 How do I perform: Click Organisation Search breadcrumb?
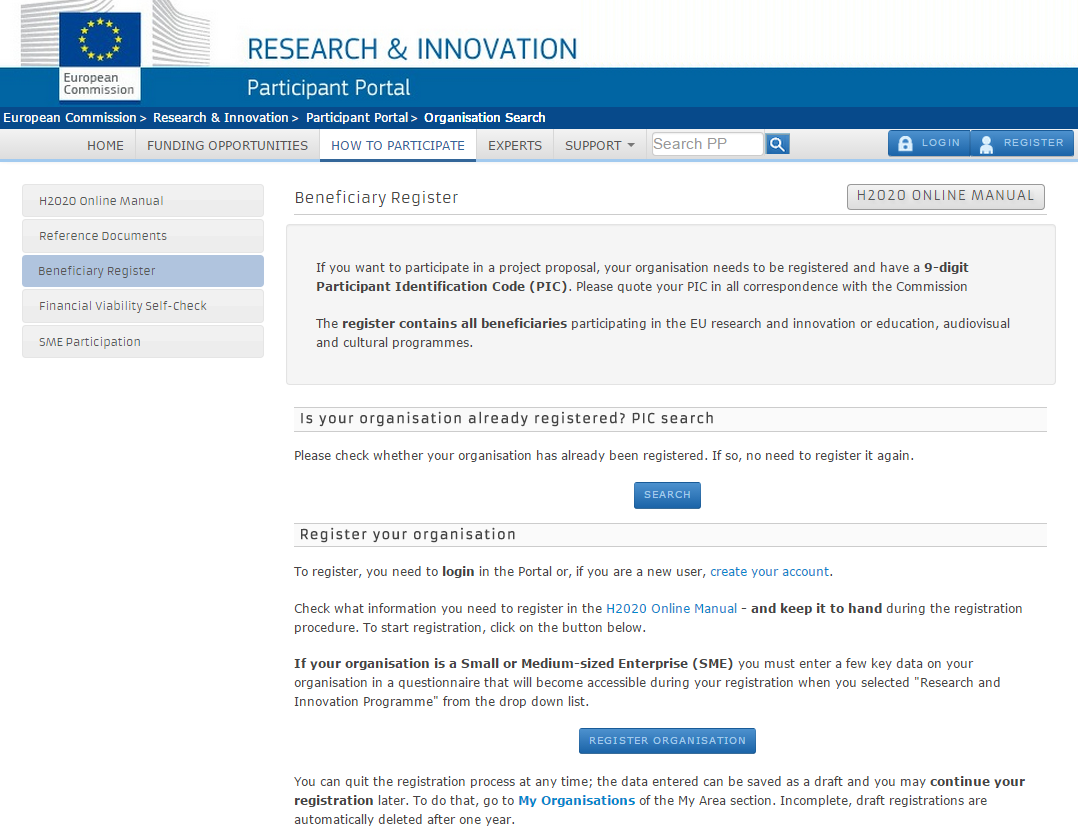[485, 118]
